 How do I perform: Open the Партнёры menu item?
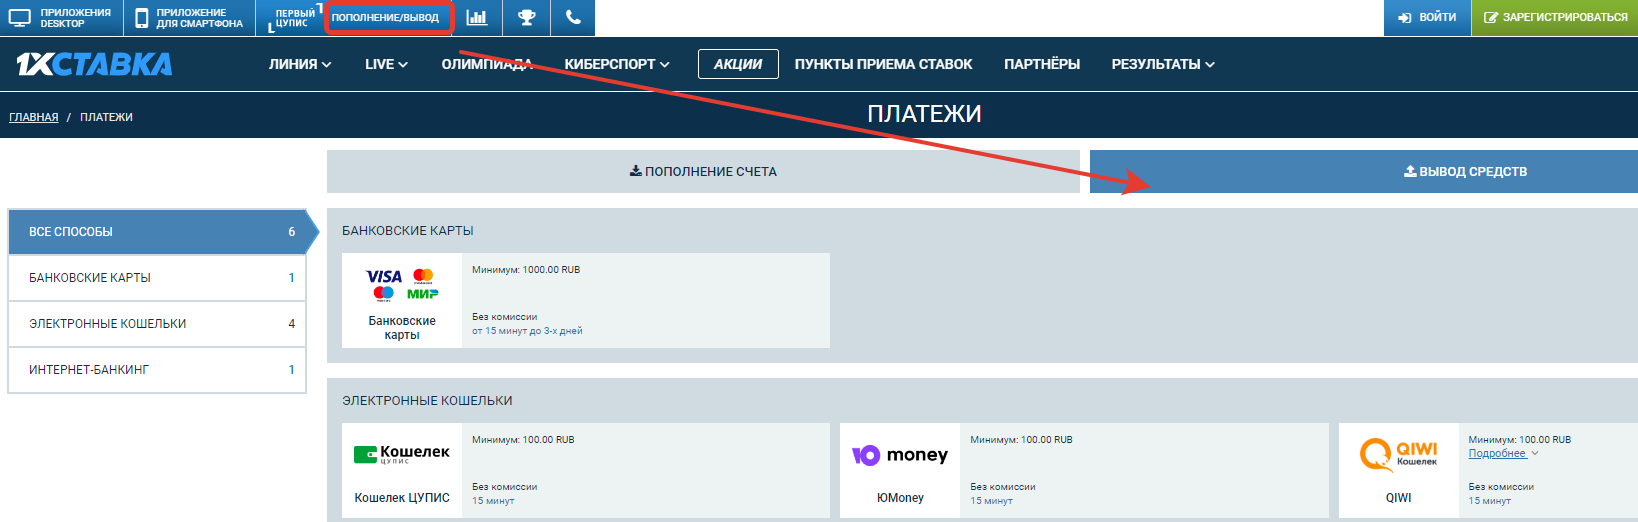pyautogui.click(x=1042, y=64)
